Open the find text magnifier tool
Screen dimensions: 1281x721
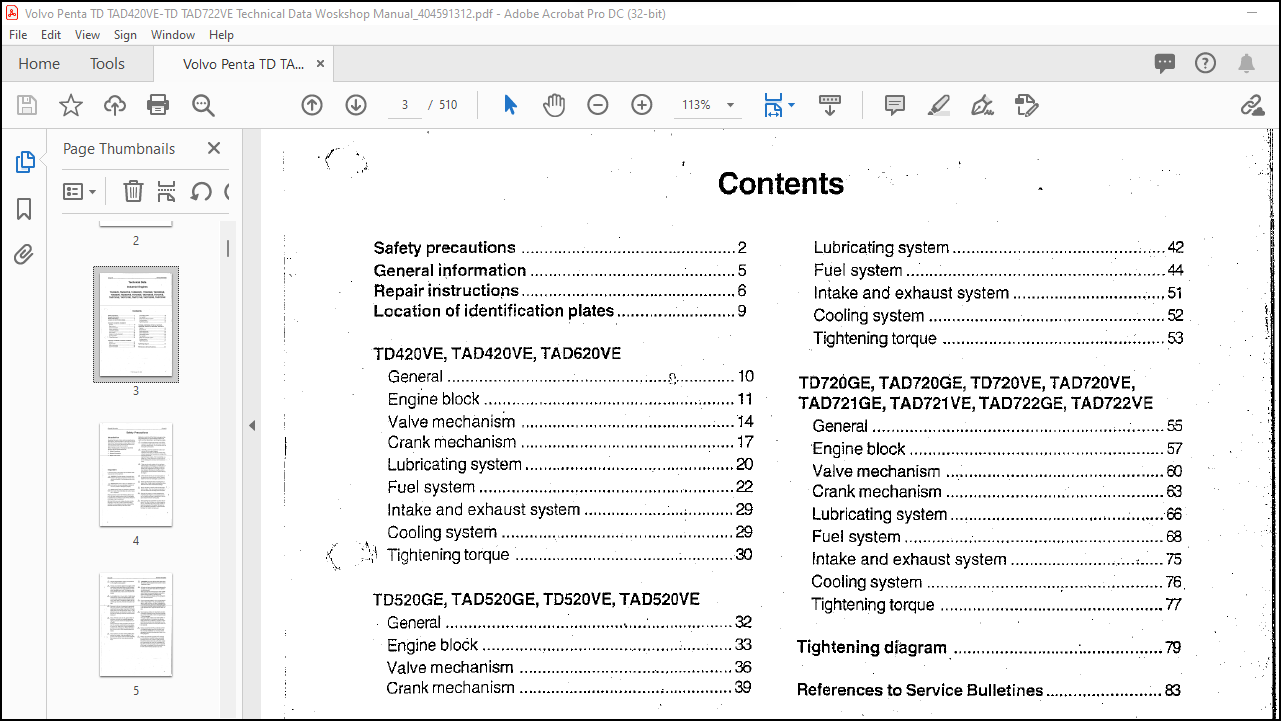pos(203,105)
